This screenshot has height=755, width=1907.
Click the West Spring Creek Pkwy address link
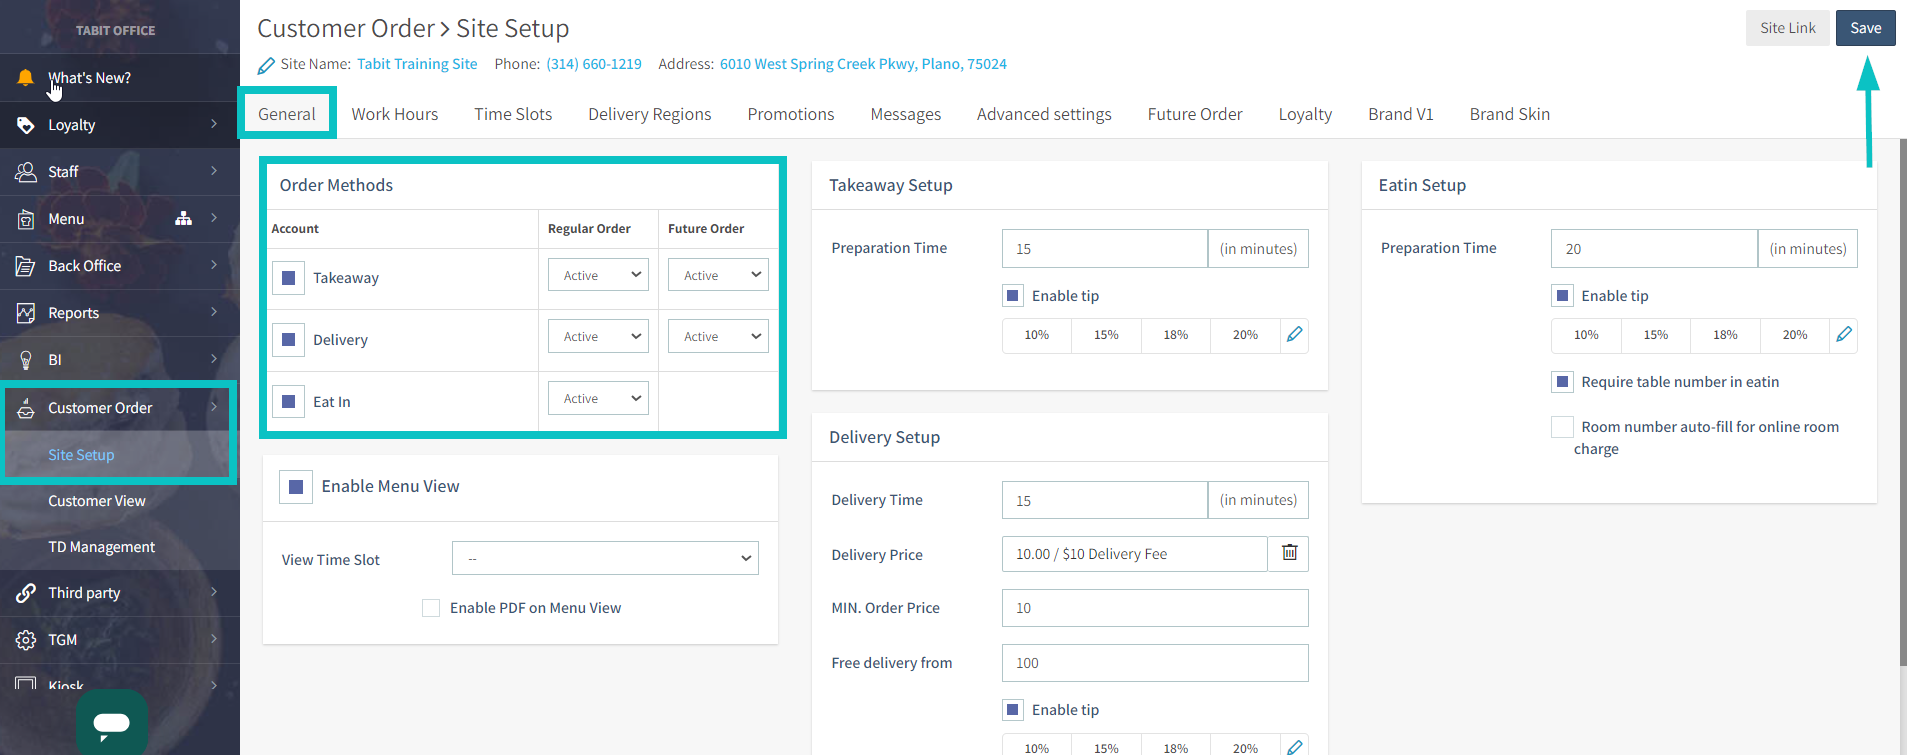(863, 64)
